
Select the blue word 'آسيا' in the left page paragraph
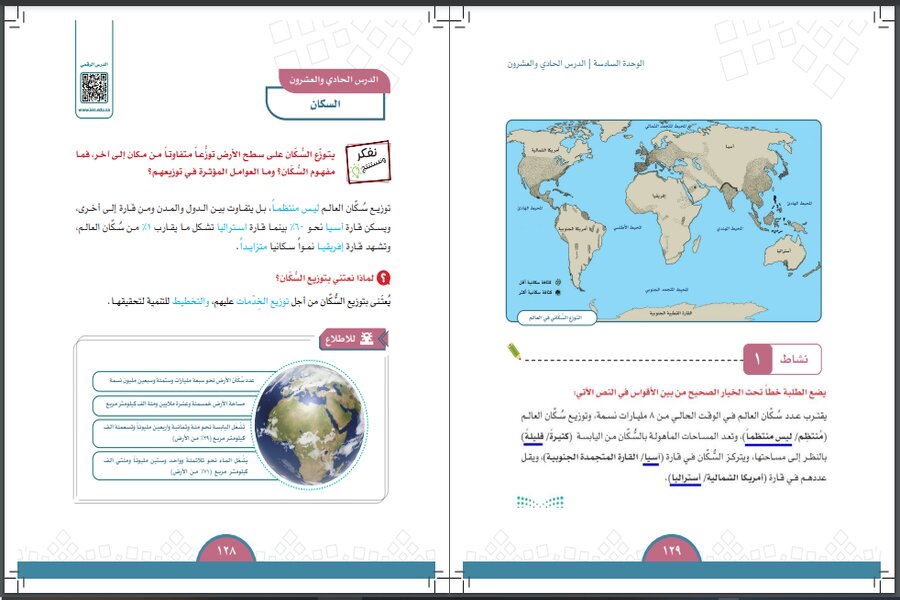click(x=335, y=227)
